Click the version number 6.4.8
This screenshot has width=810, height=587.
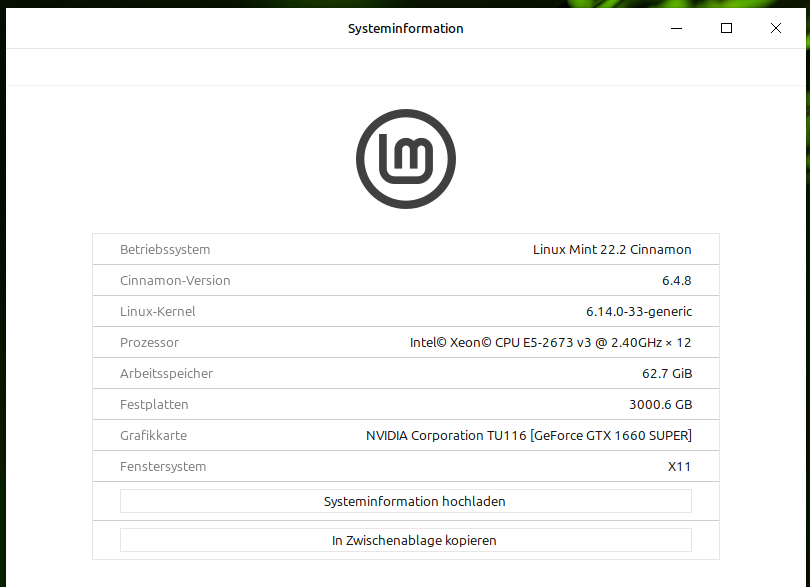tap(676, 280)
